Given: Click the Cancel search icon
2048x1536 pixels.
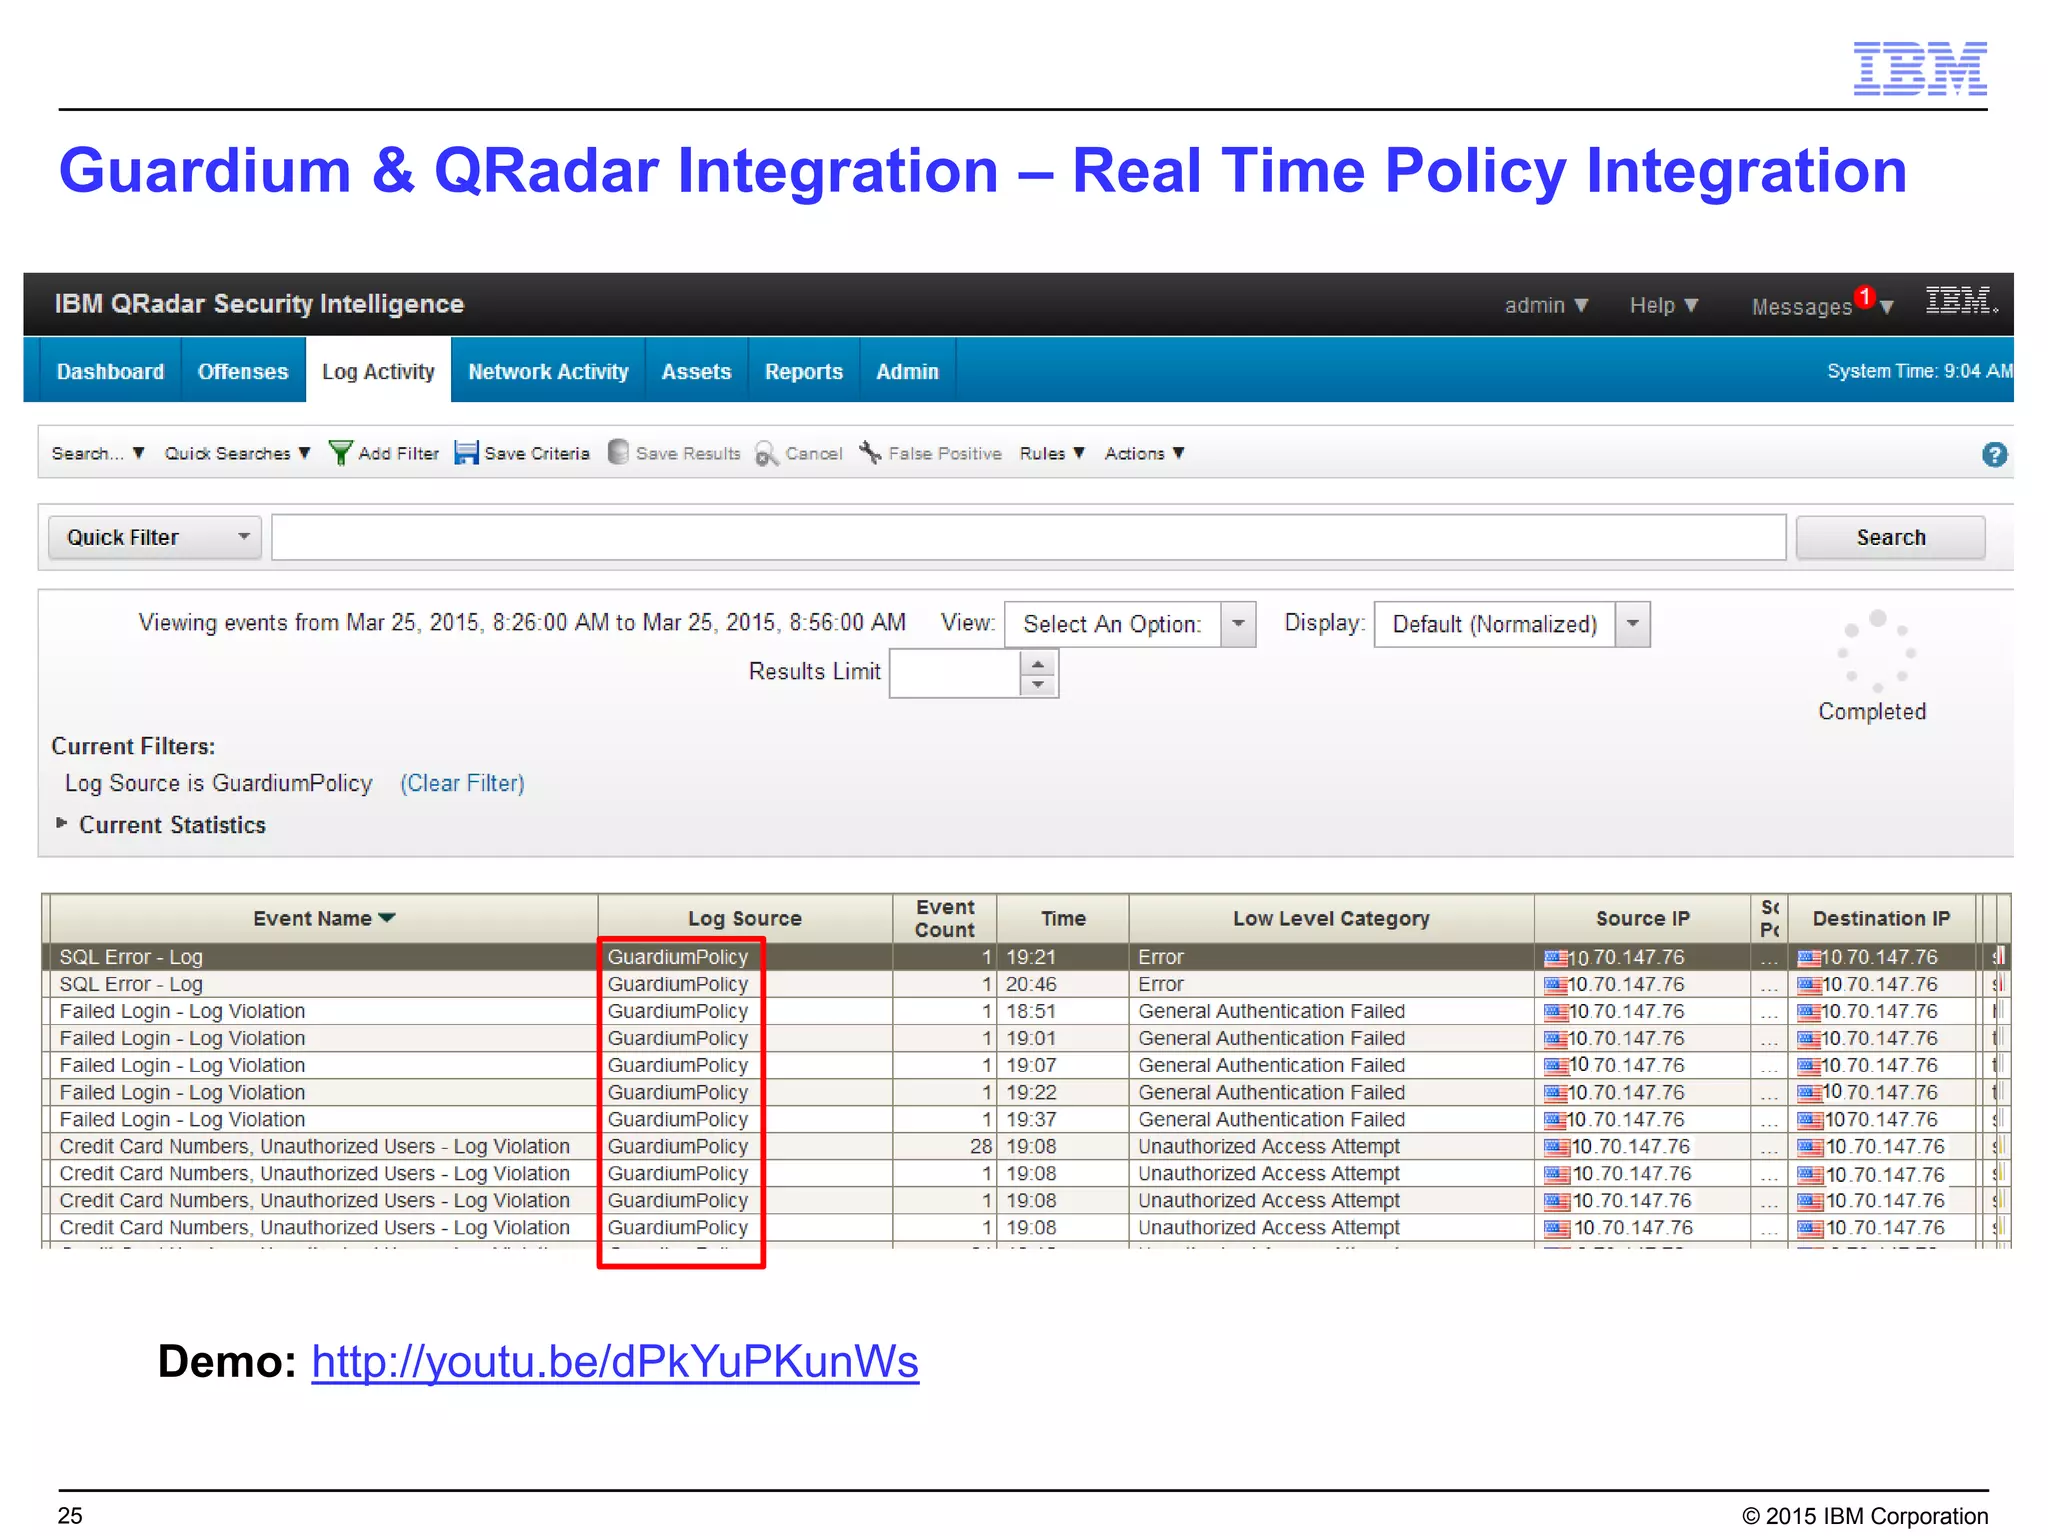Looking at the screenshot, I should [766, 454].
